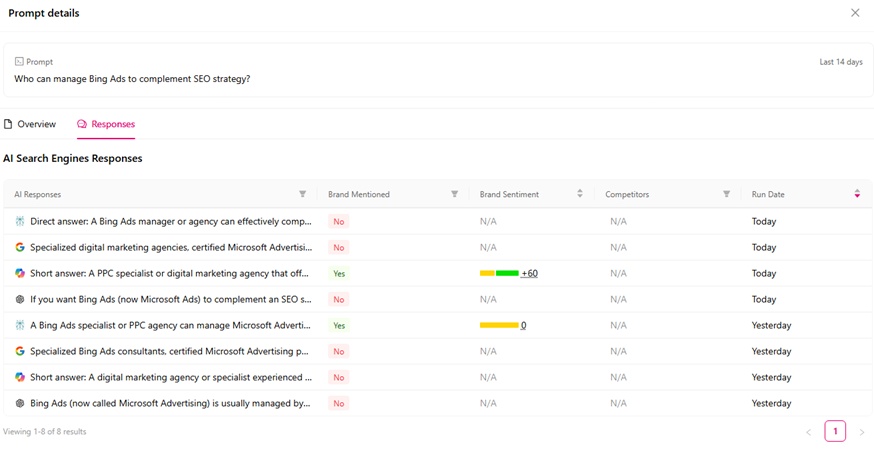Viewport: 874px width, 455px height.
Task: Click the Copilot icon on the PPC specialist row
Action: [20, 273]
